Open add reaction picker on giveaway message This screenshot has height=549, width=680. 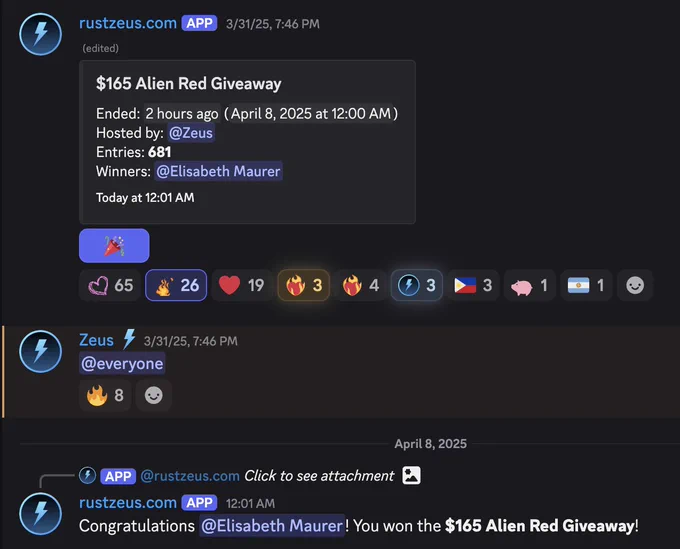point(635,285)
